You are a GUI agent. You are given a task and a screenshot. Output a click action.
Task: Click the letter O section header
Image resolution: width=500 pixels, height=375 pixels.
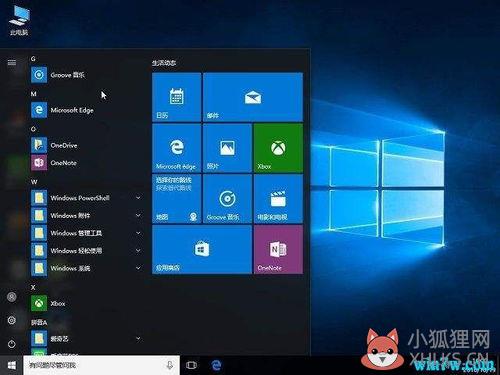[x=33, y=129]
